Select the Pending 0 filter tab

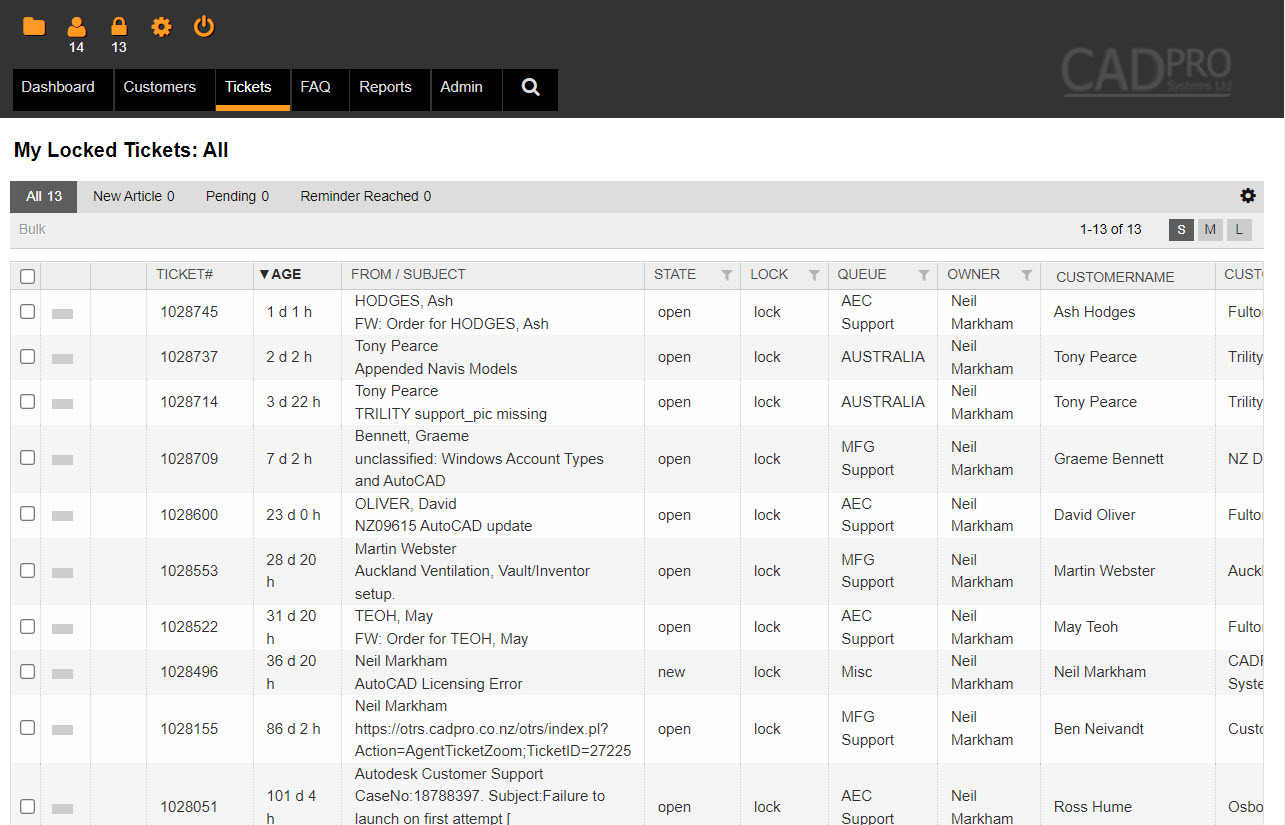[x=237, y=197]
